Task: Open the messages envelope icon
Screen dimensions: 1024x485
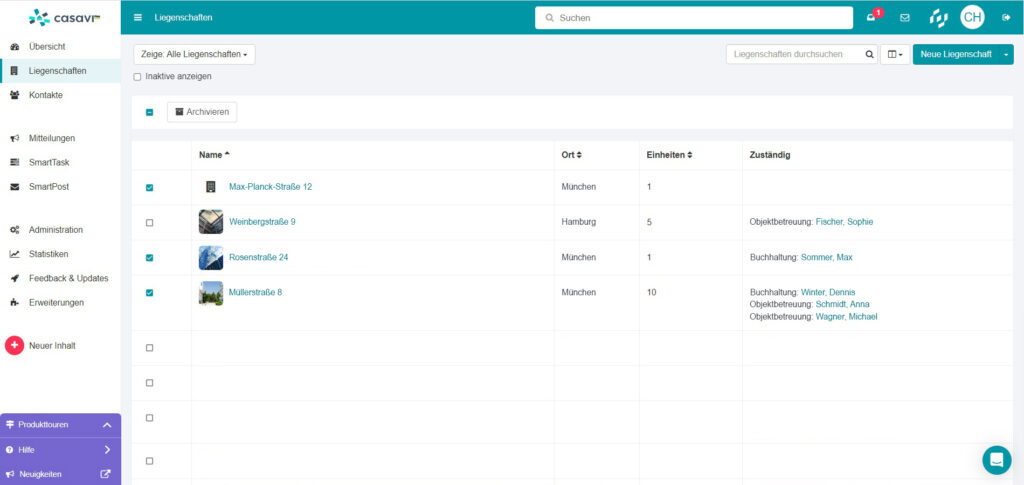Action: coord(905,17)
